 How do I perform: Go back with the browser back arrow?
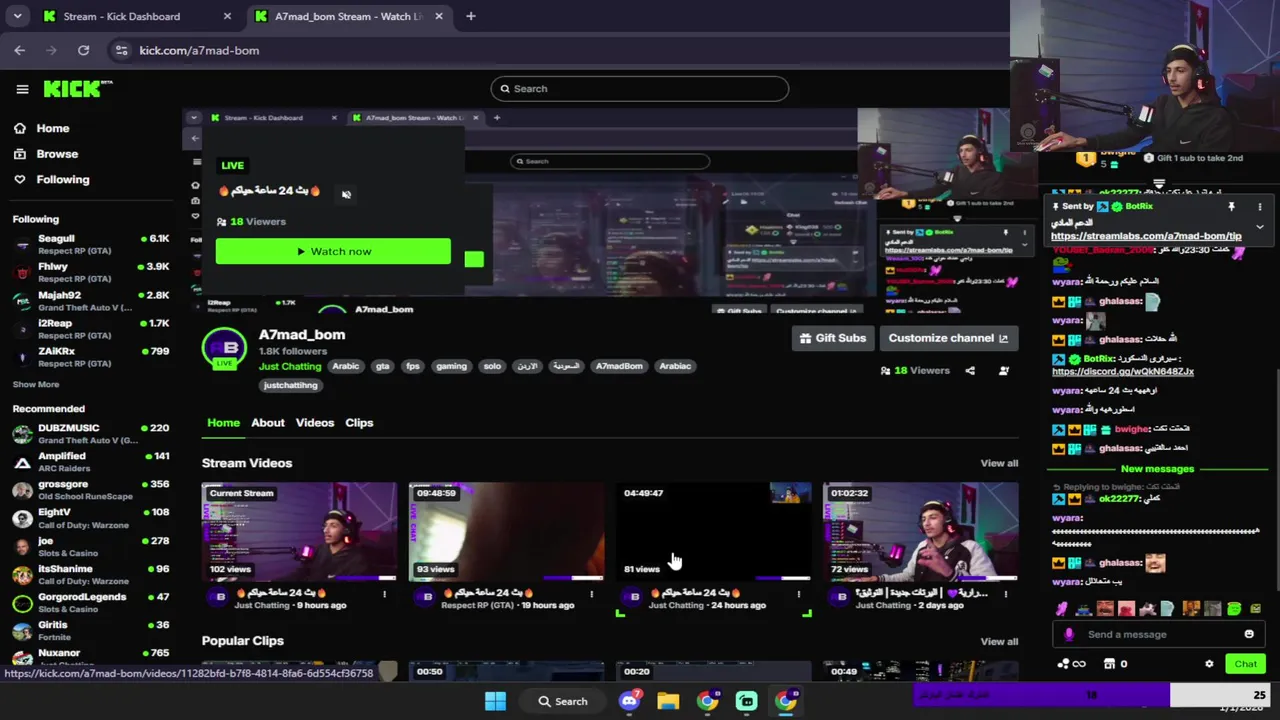click(20, 50)
